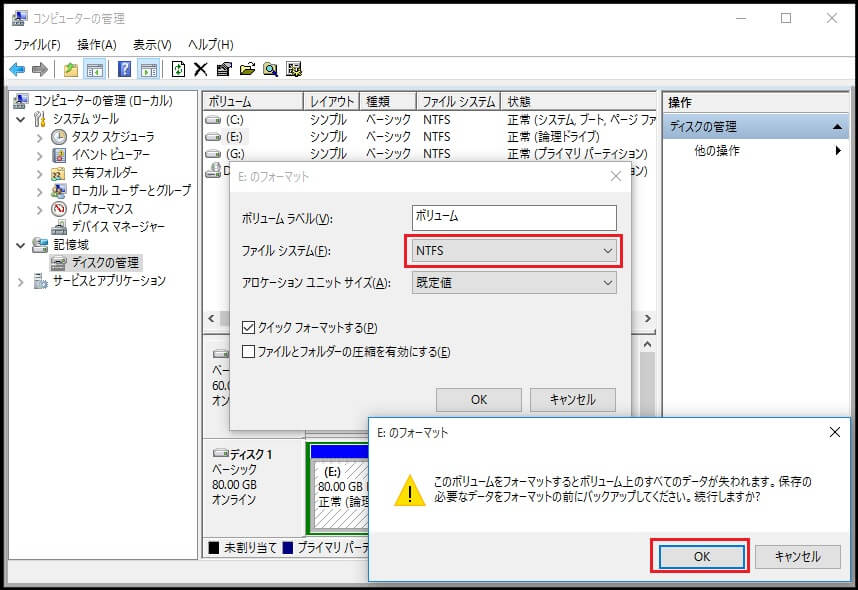Click the ボリューム ラベル text field

pos(514,217)
